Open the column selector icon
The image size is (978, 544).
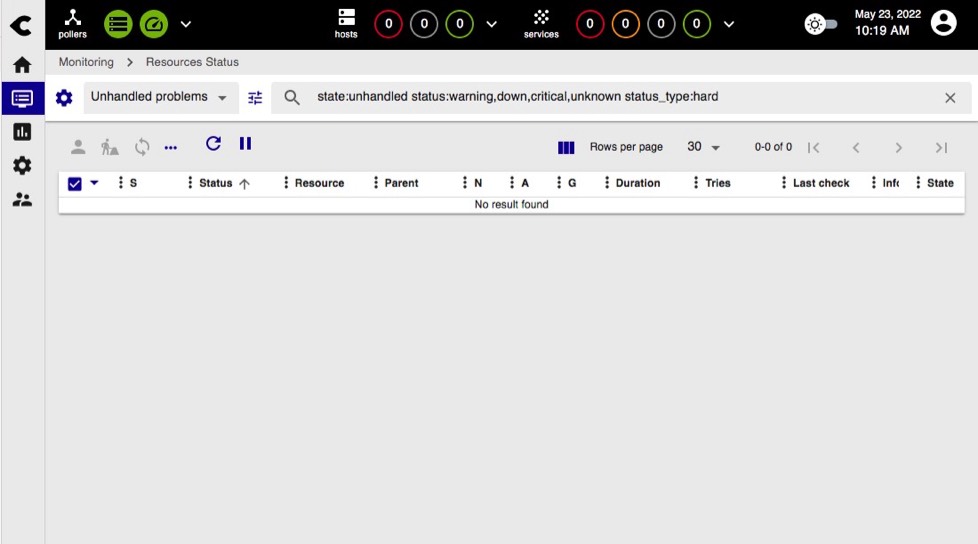click(566, 147)
